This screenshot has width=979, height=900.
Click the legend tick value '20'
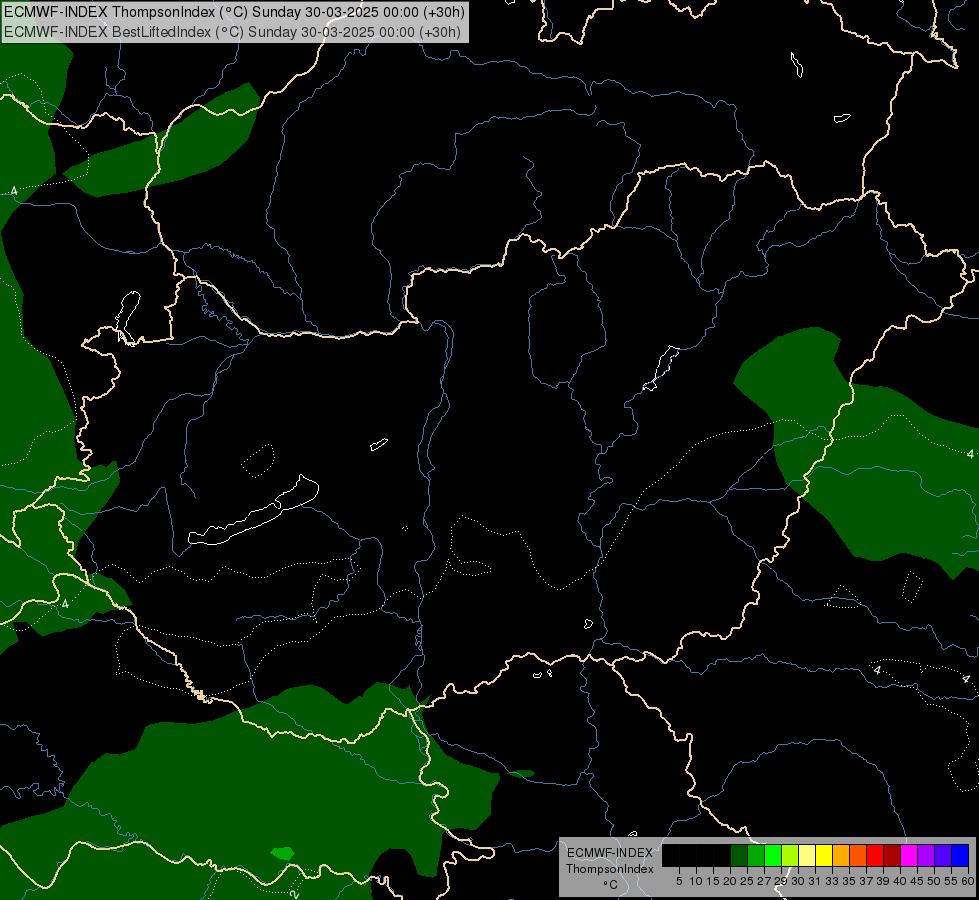(730, 881)
